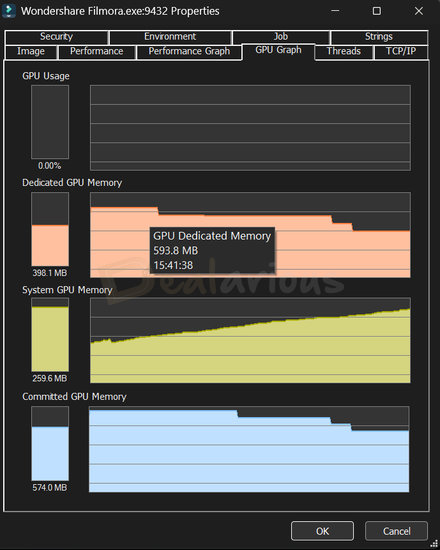Click the GPU Usage label
This screenshot has width=440, height=550.
[46, 76]
